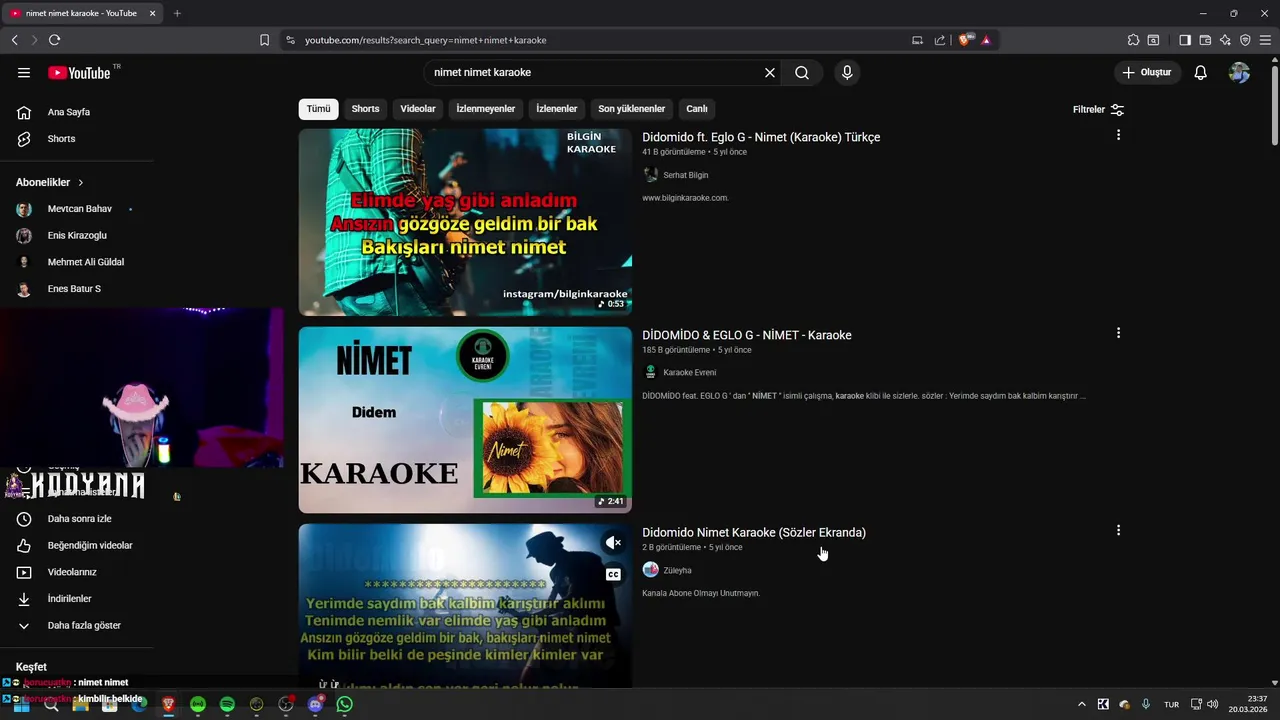1280x720 pixels.
Task: Go to the YouTube logo home link
Action: click(x=79, y=73)
